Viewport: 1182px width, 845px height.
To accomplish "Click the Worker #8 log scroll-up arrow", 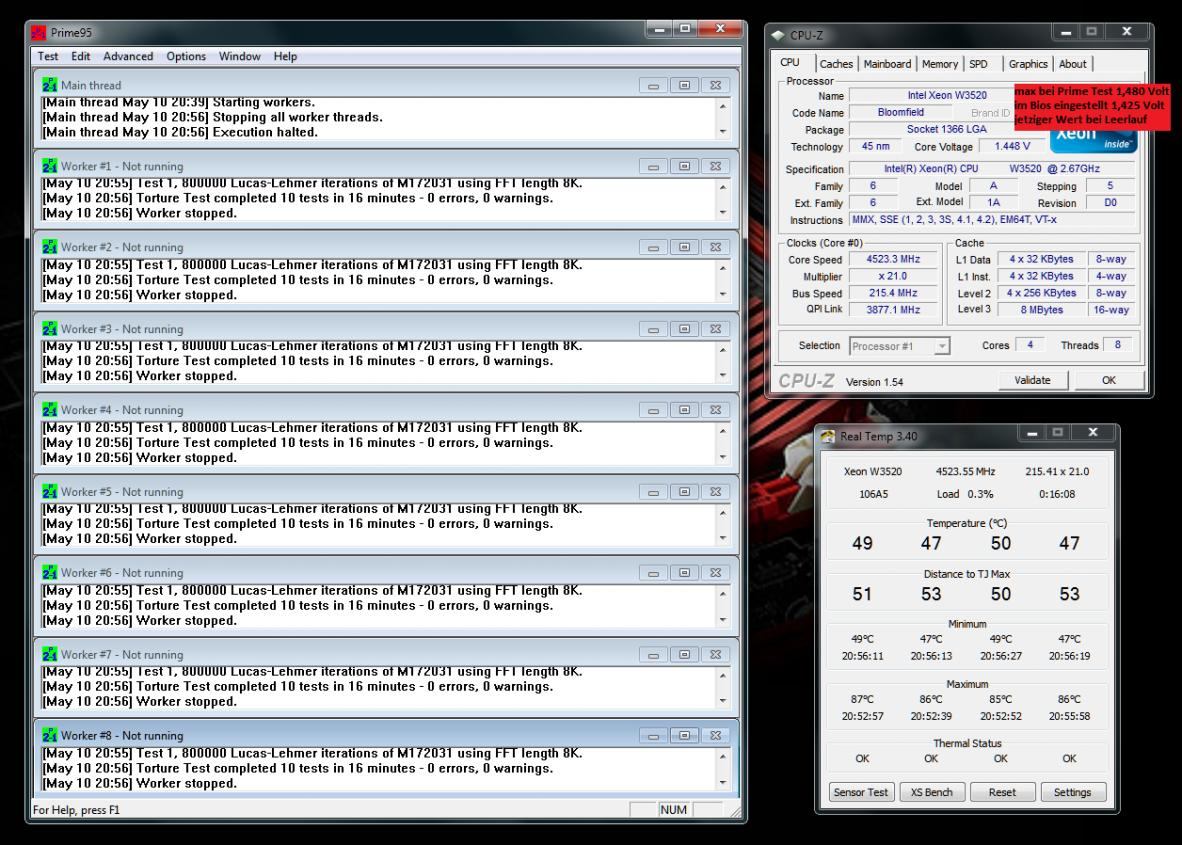I will pos(723,756).
